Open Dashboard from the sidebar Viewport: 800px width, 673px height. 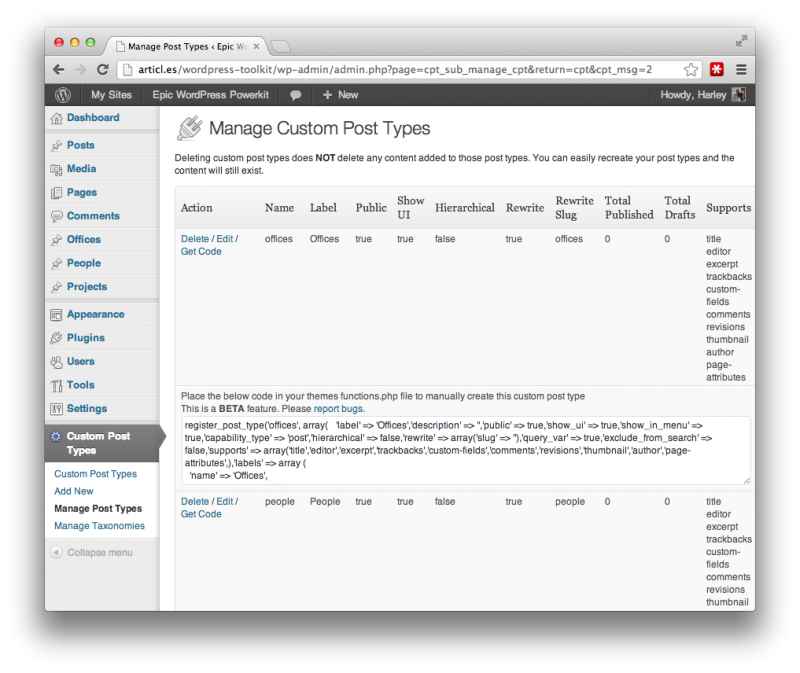93,118
